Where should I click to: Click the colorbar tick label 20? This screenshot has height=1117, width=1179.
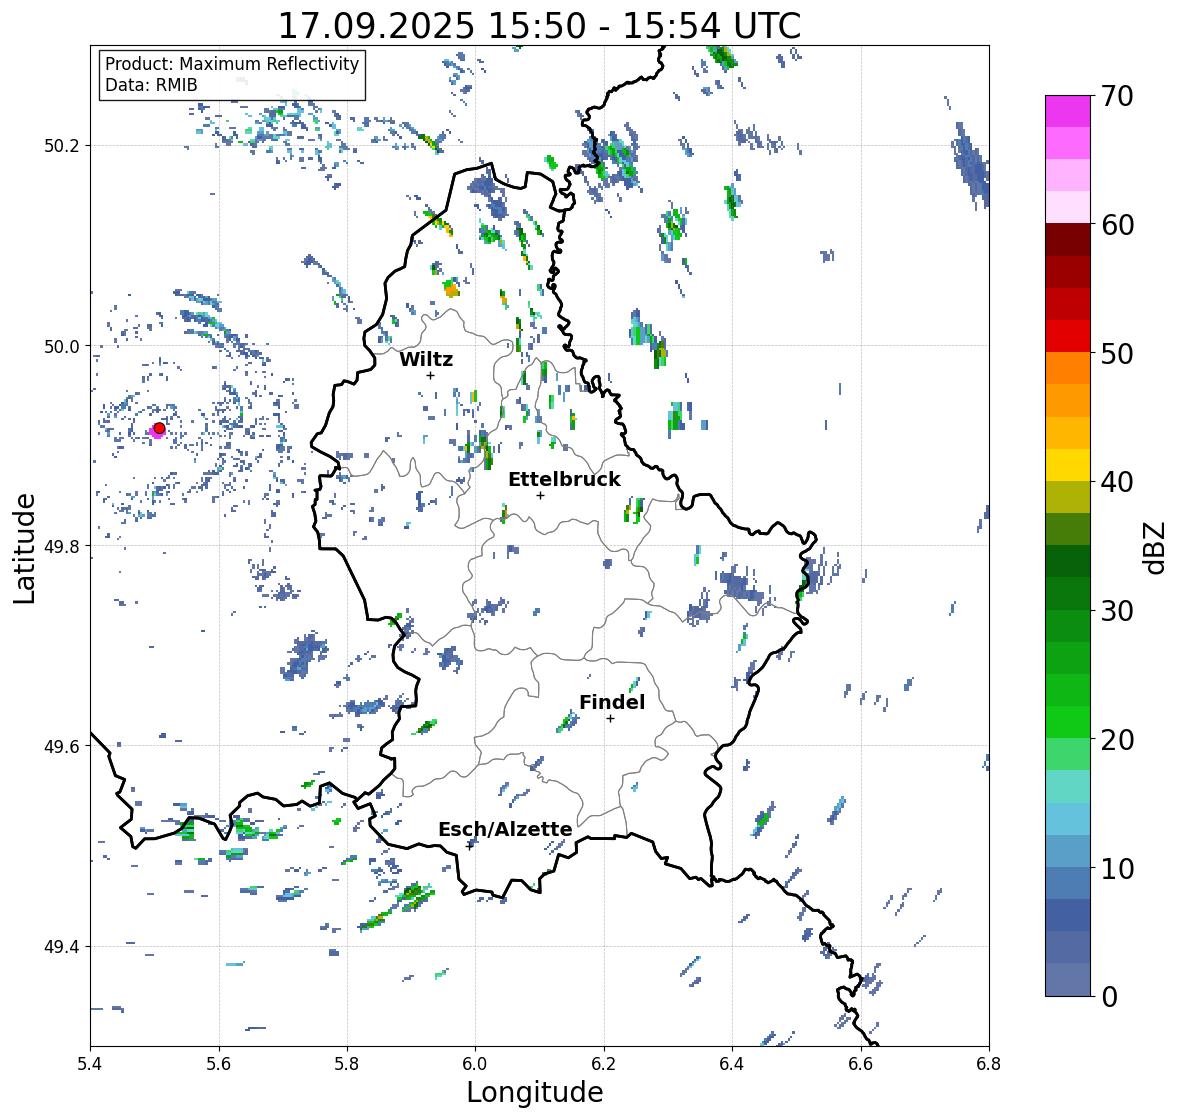point(1117,740)
